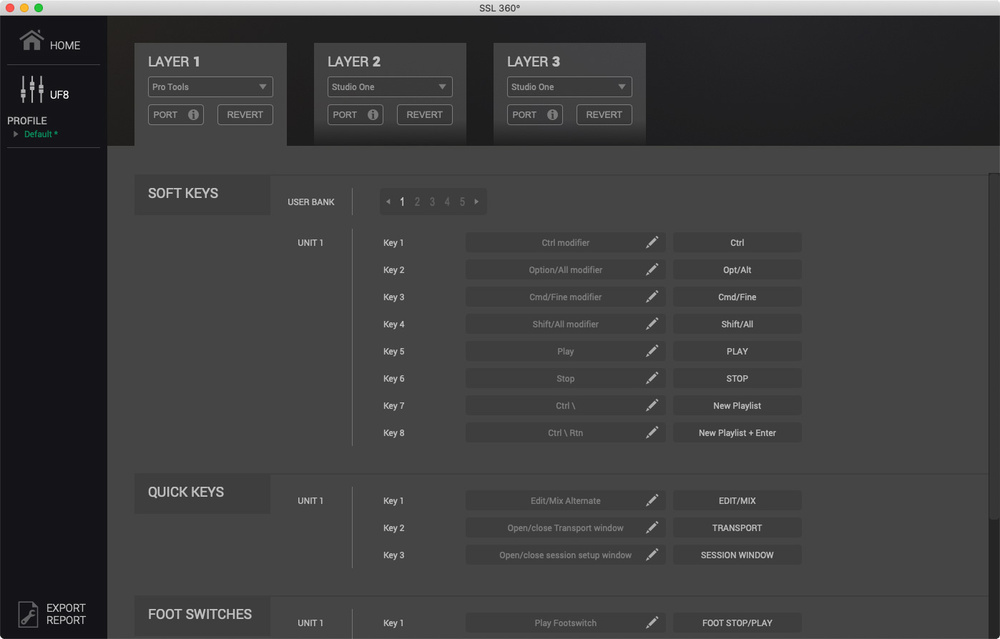Open Layer 1 Pro Tools dropdown
This screenshot has width=1000, height=639.
coord(210,87)
